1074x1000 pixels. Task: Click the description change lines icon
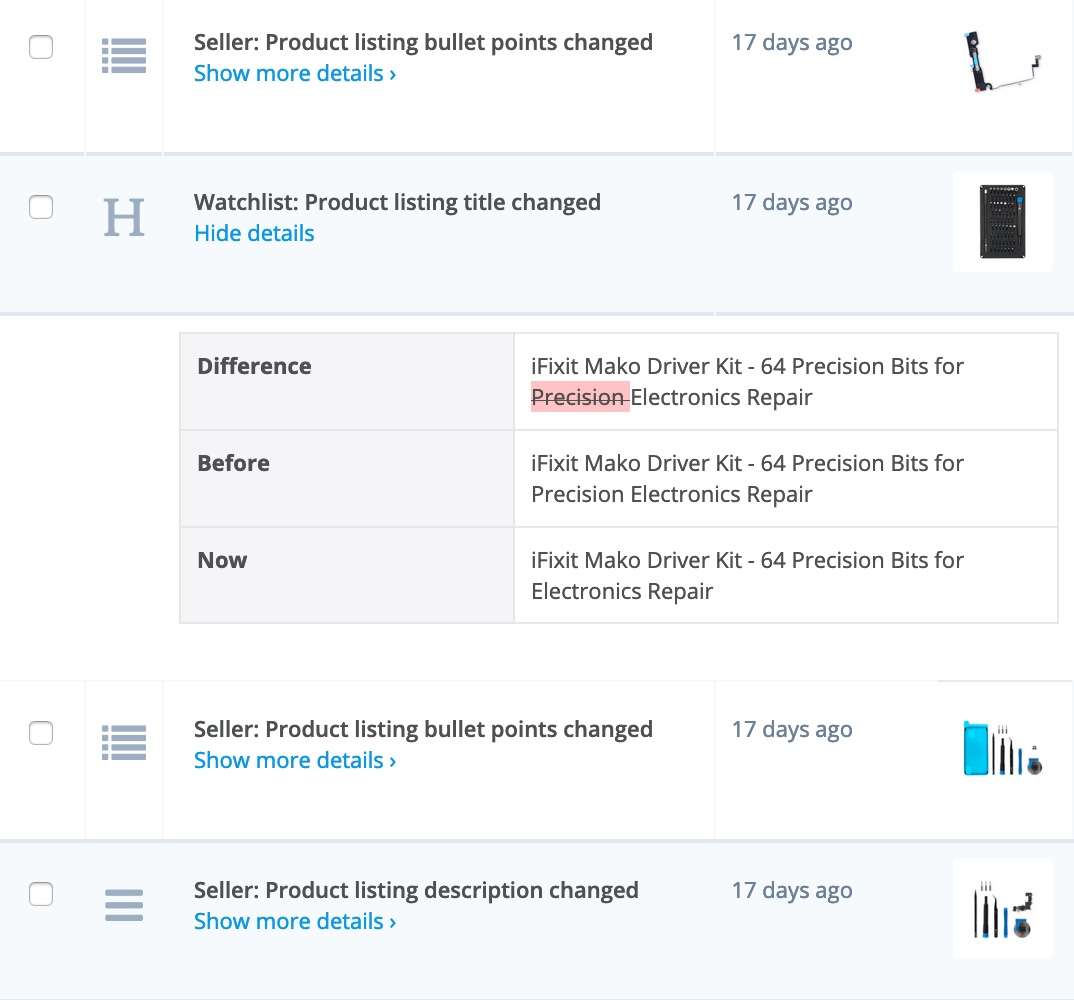pyautogui.click(x=124, y=905)
